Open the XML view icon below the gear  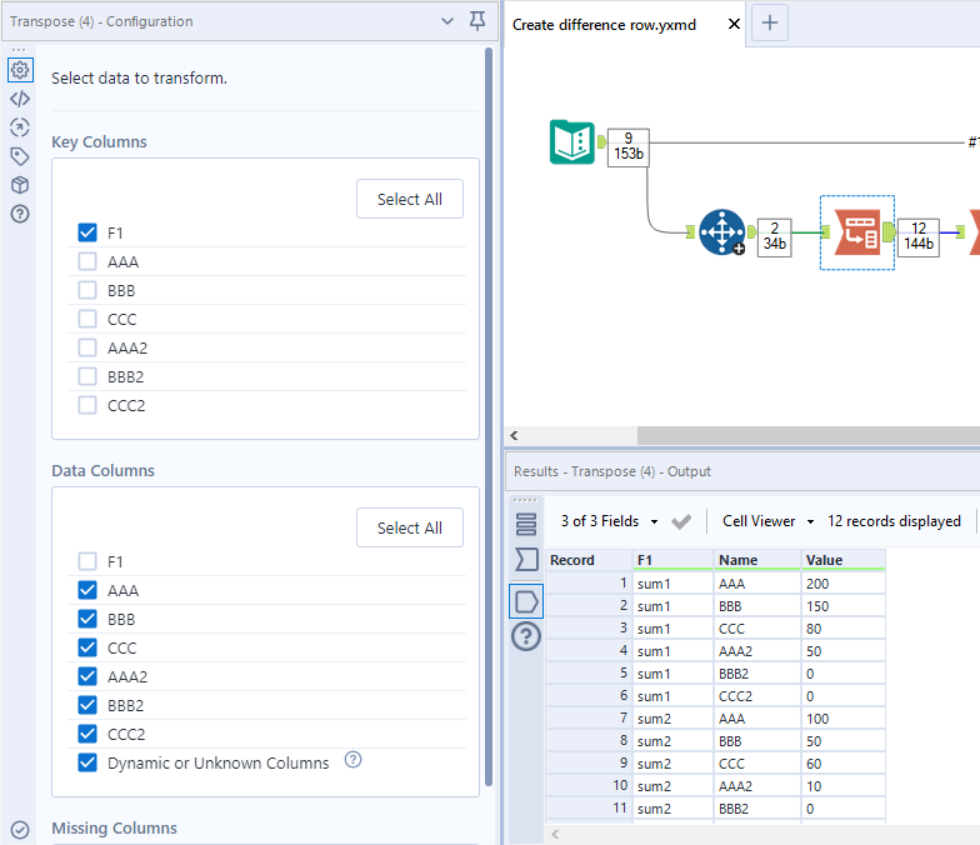(20, 98)
